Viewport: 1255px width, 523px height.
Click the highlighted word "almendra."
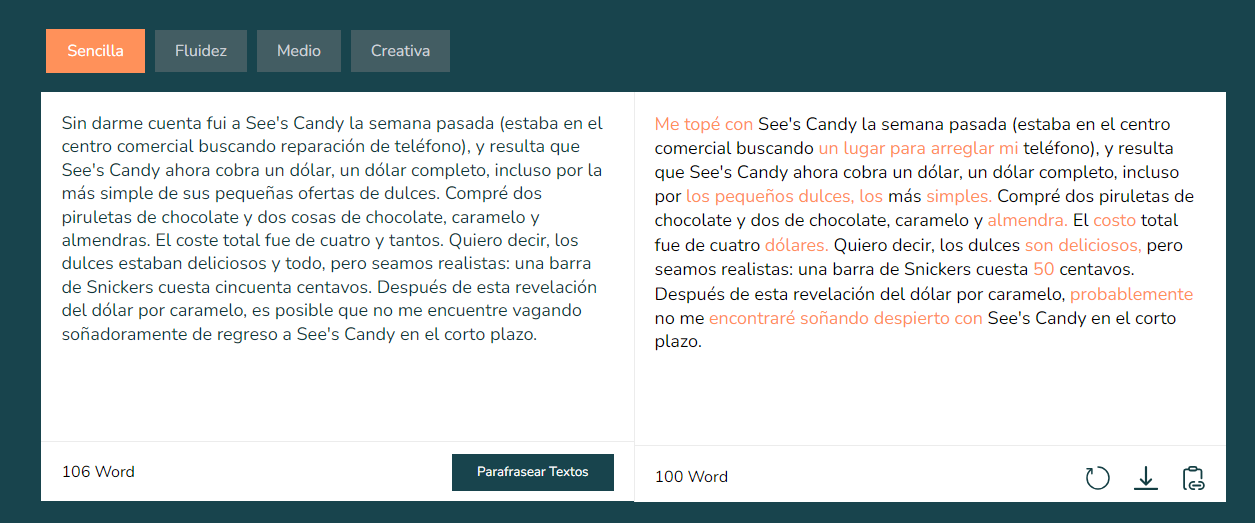point(1027,221)
